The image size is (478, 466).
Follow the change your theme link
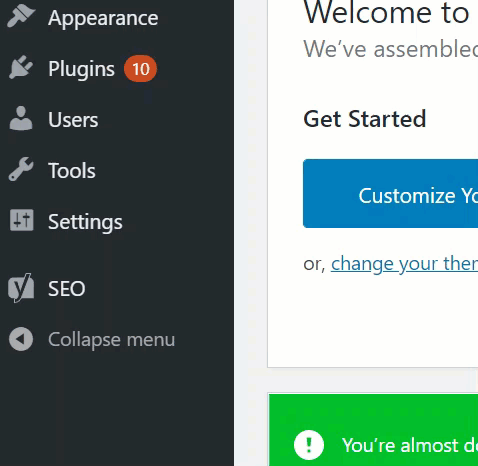coord(404,264)
